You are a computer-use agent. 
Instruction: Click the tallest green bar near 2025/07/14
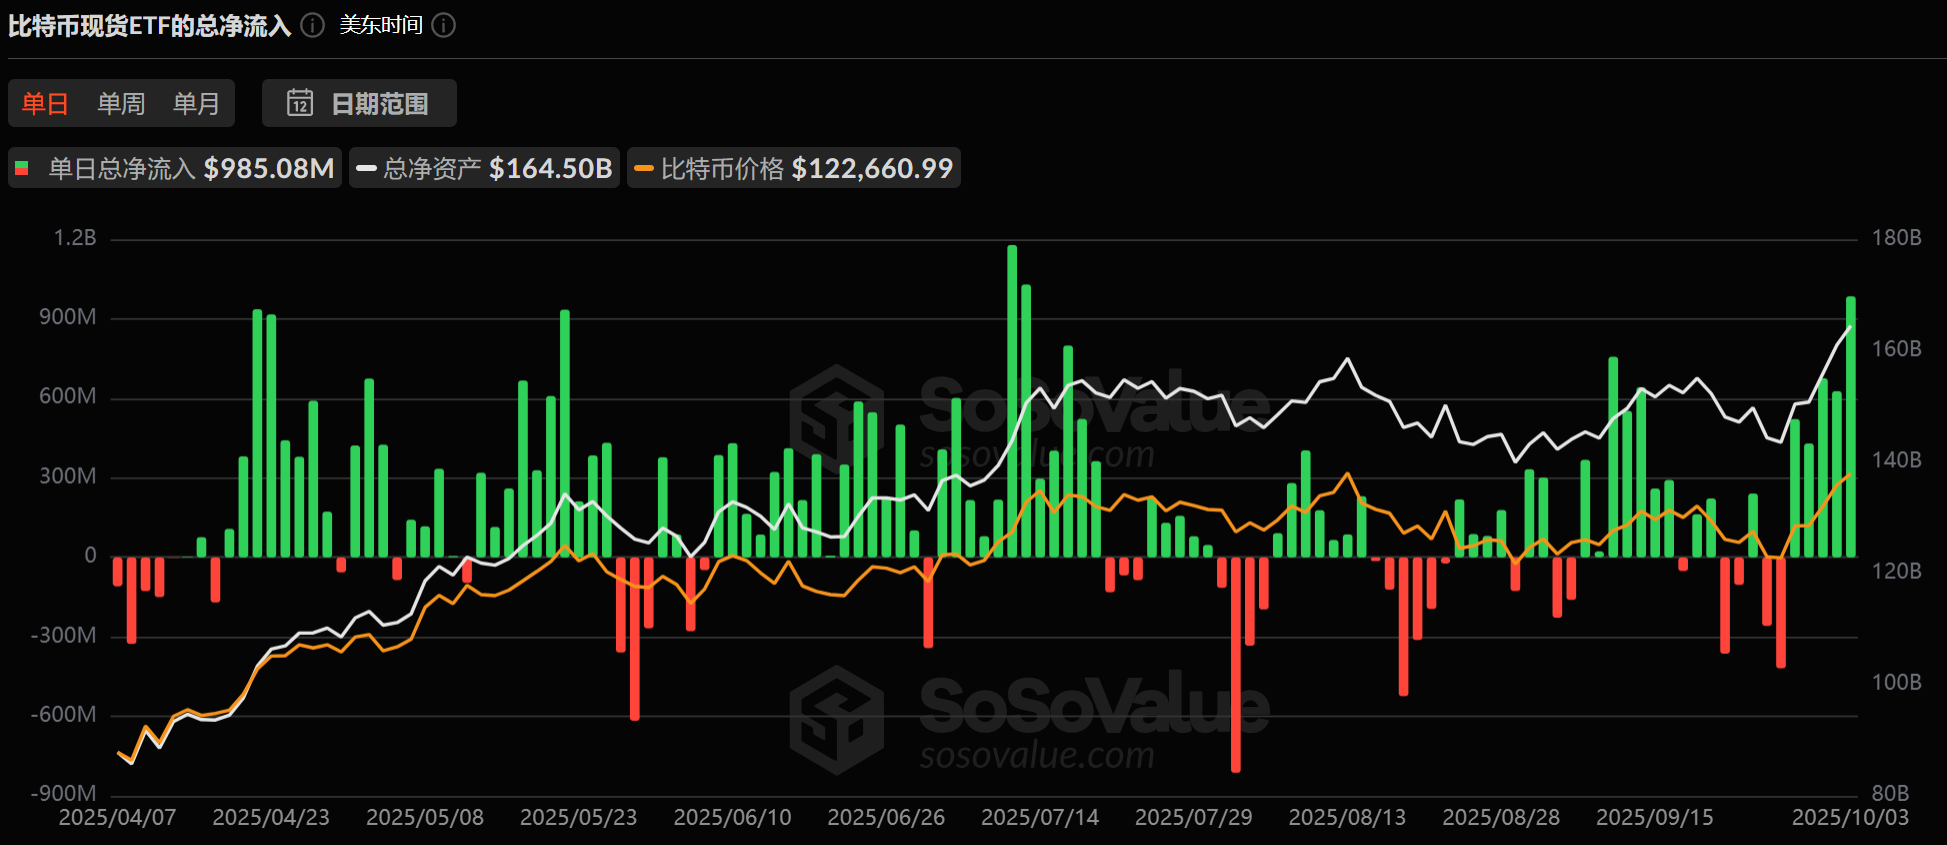pos(1012,400)
